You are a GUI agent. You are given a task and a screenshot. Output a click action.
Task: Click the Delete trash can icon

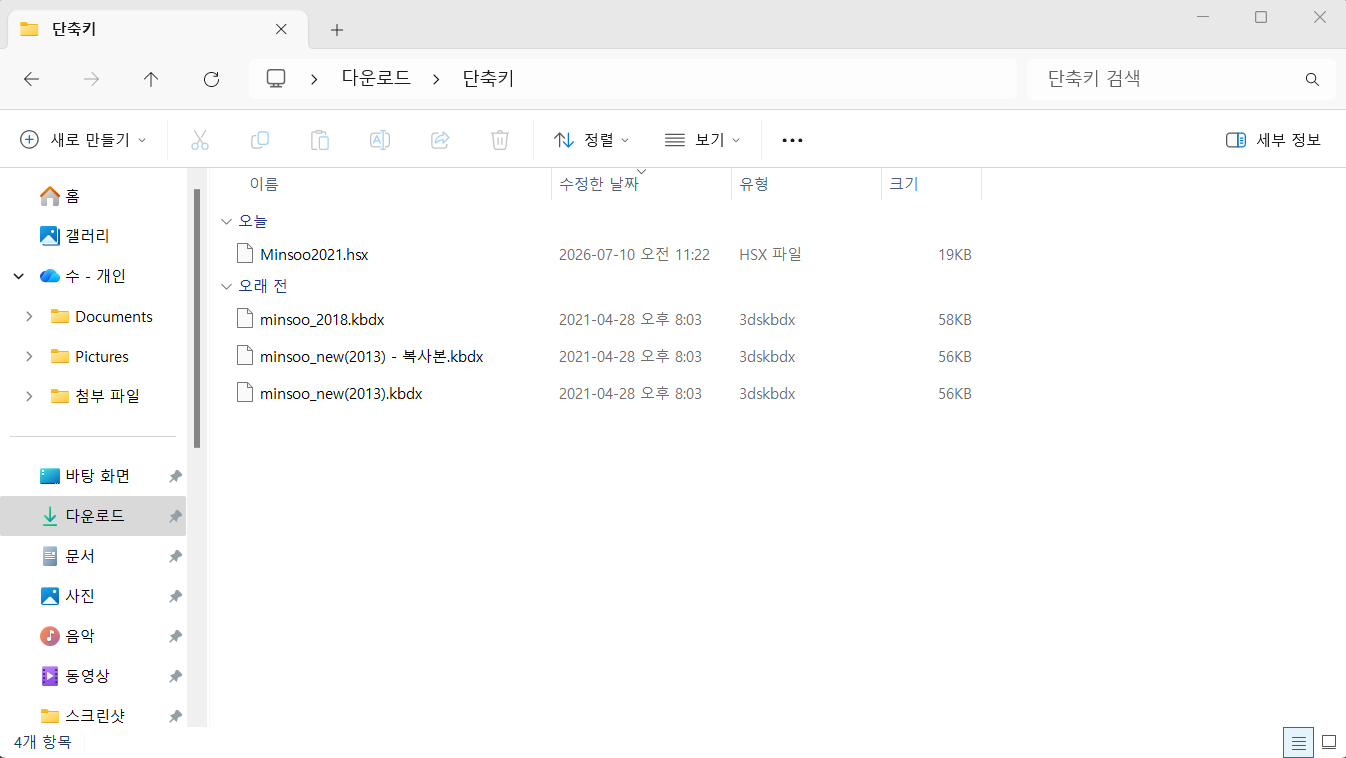coord(500,140)
